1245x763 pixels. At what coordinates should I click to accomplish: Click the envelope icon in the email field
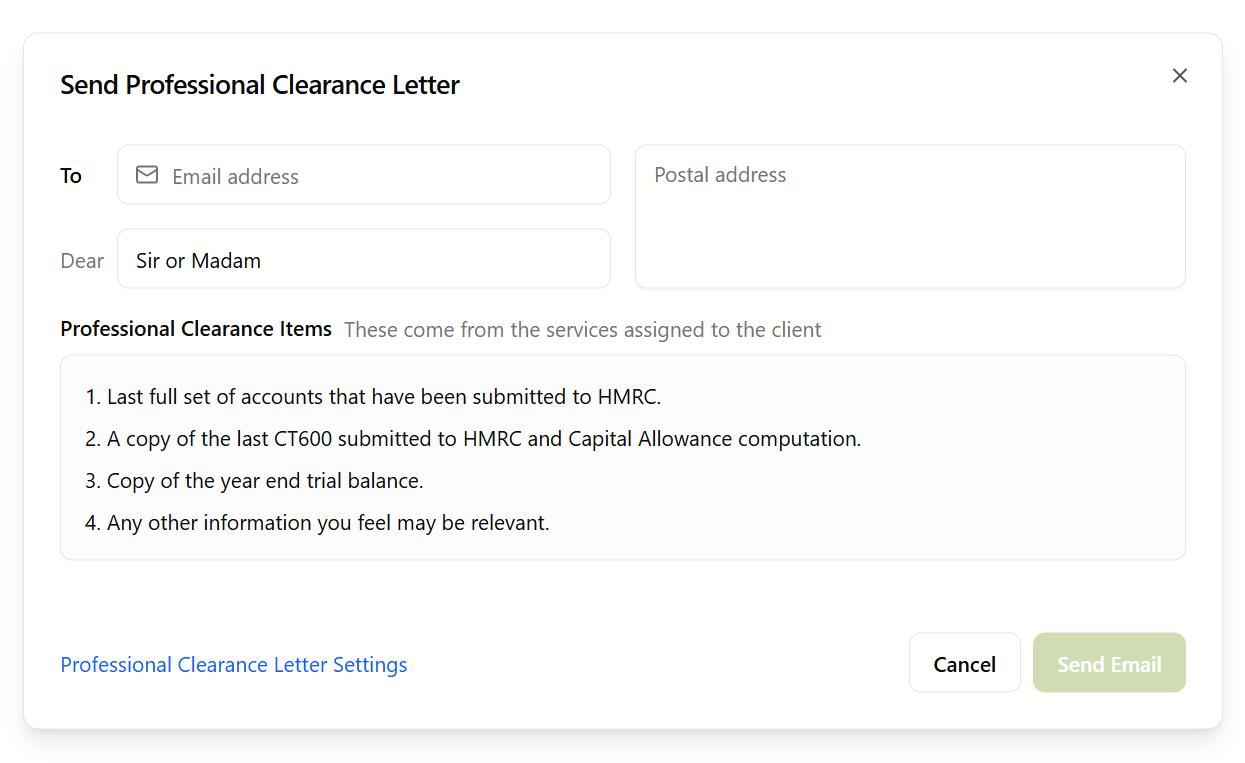coord(146,174)
